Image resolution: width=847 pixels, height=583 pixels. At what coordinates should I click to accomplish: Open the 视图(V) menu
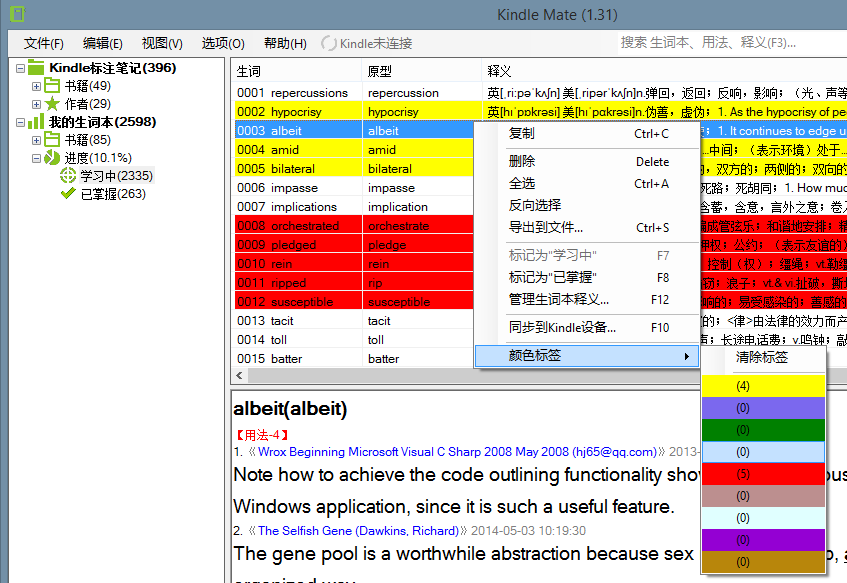tap(162, 43)
